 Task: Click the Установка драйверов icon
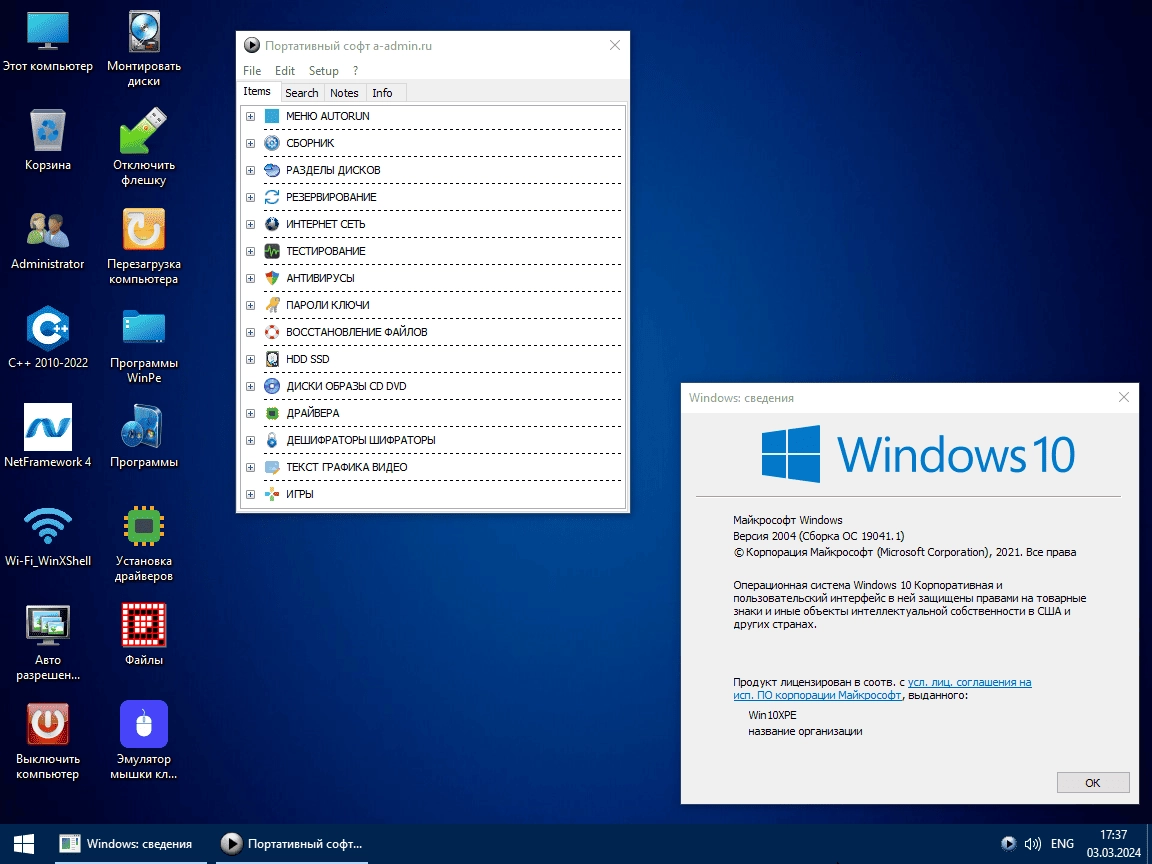coord(144,542)
